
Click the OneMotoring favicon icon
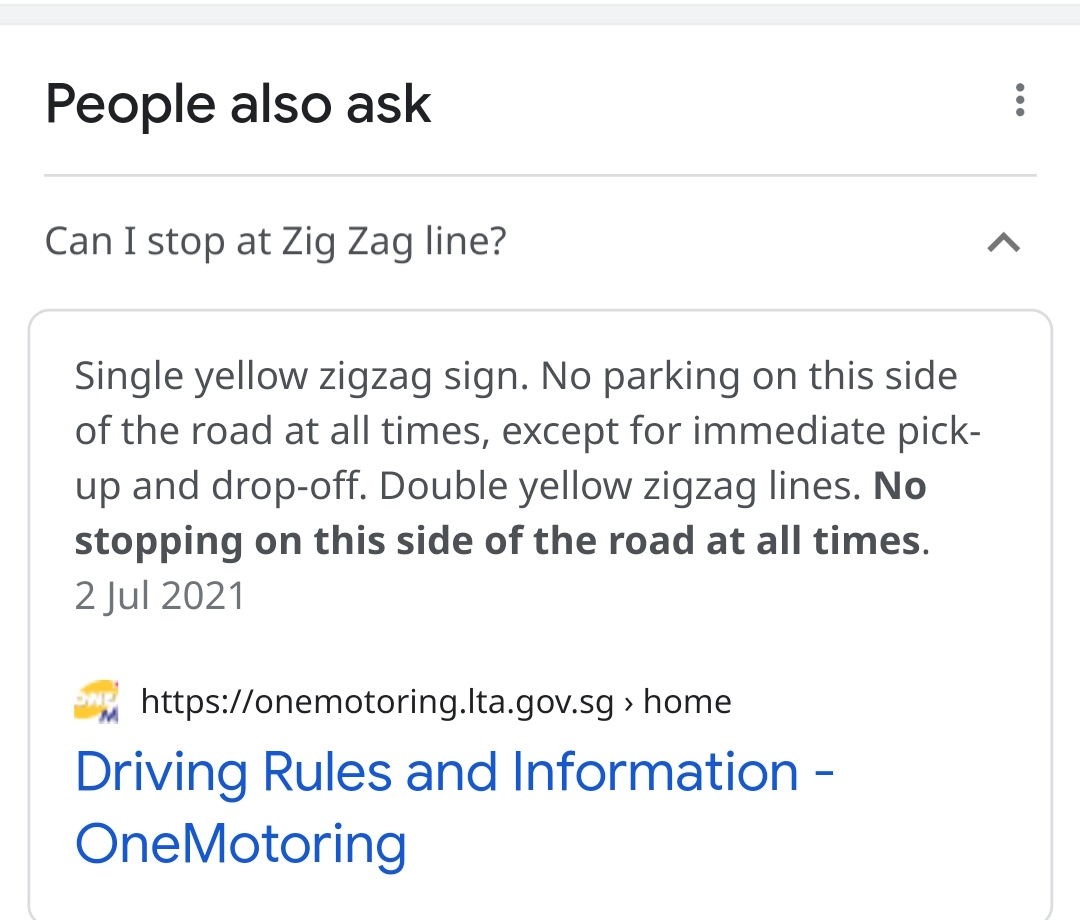click(96, 702)
